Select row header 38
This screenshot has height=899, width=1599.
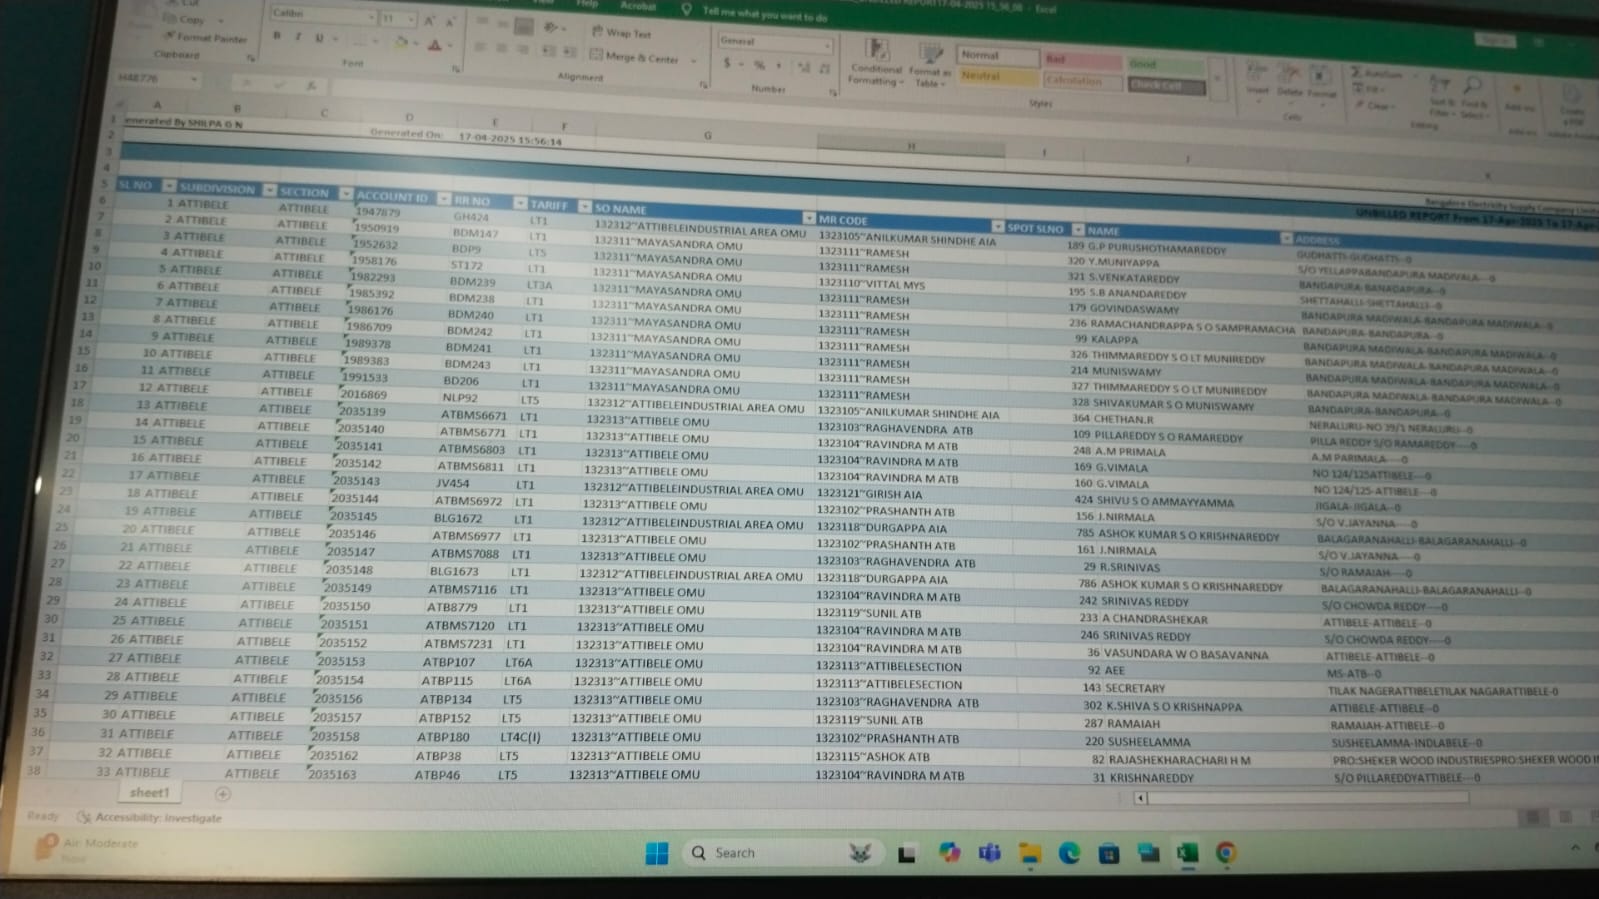(34, 770)
